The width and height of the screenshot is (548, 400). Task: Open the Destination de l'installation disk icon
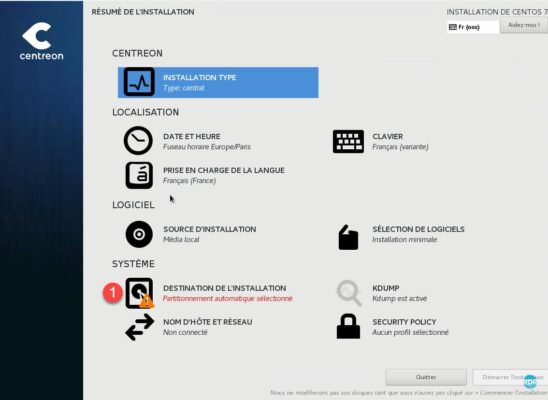[x=139, y=293]
